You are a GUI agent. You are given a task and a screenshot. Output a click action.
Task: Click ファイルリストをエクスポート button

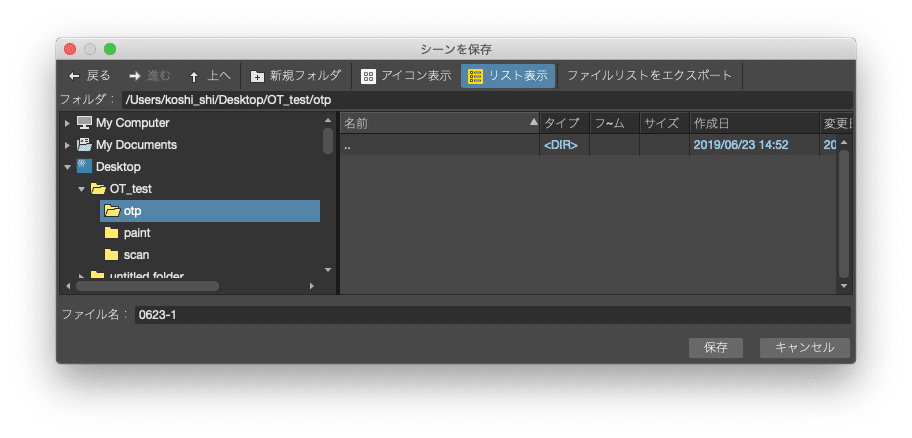coord(649,76)
